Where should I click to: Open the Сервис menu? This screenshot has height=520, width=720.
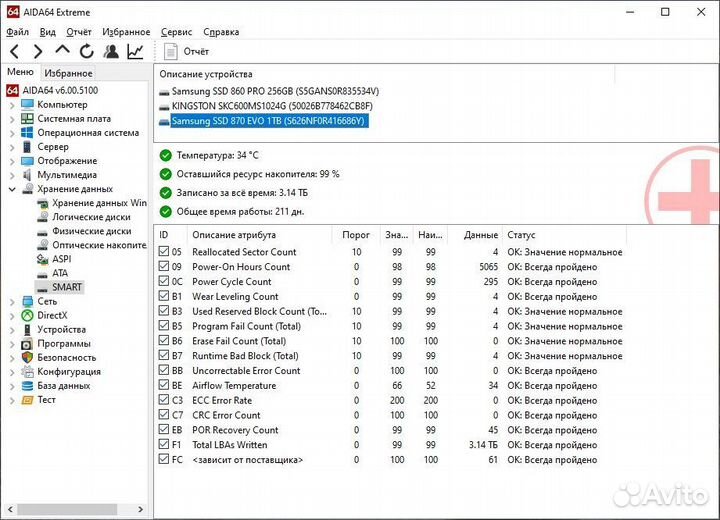(x=176, y=32)
